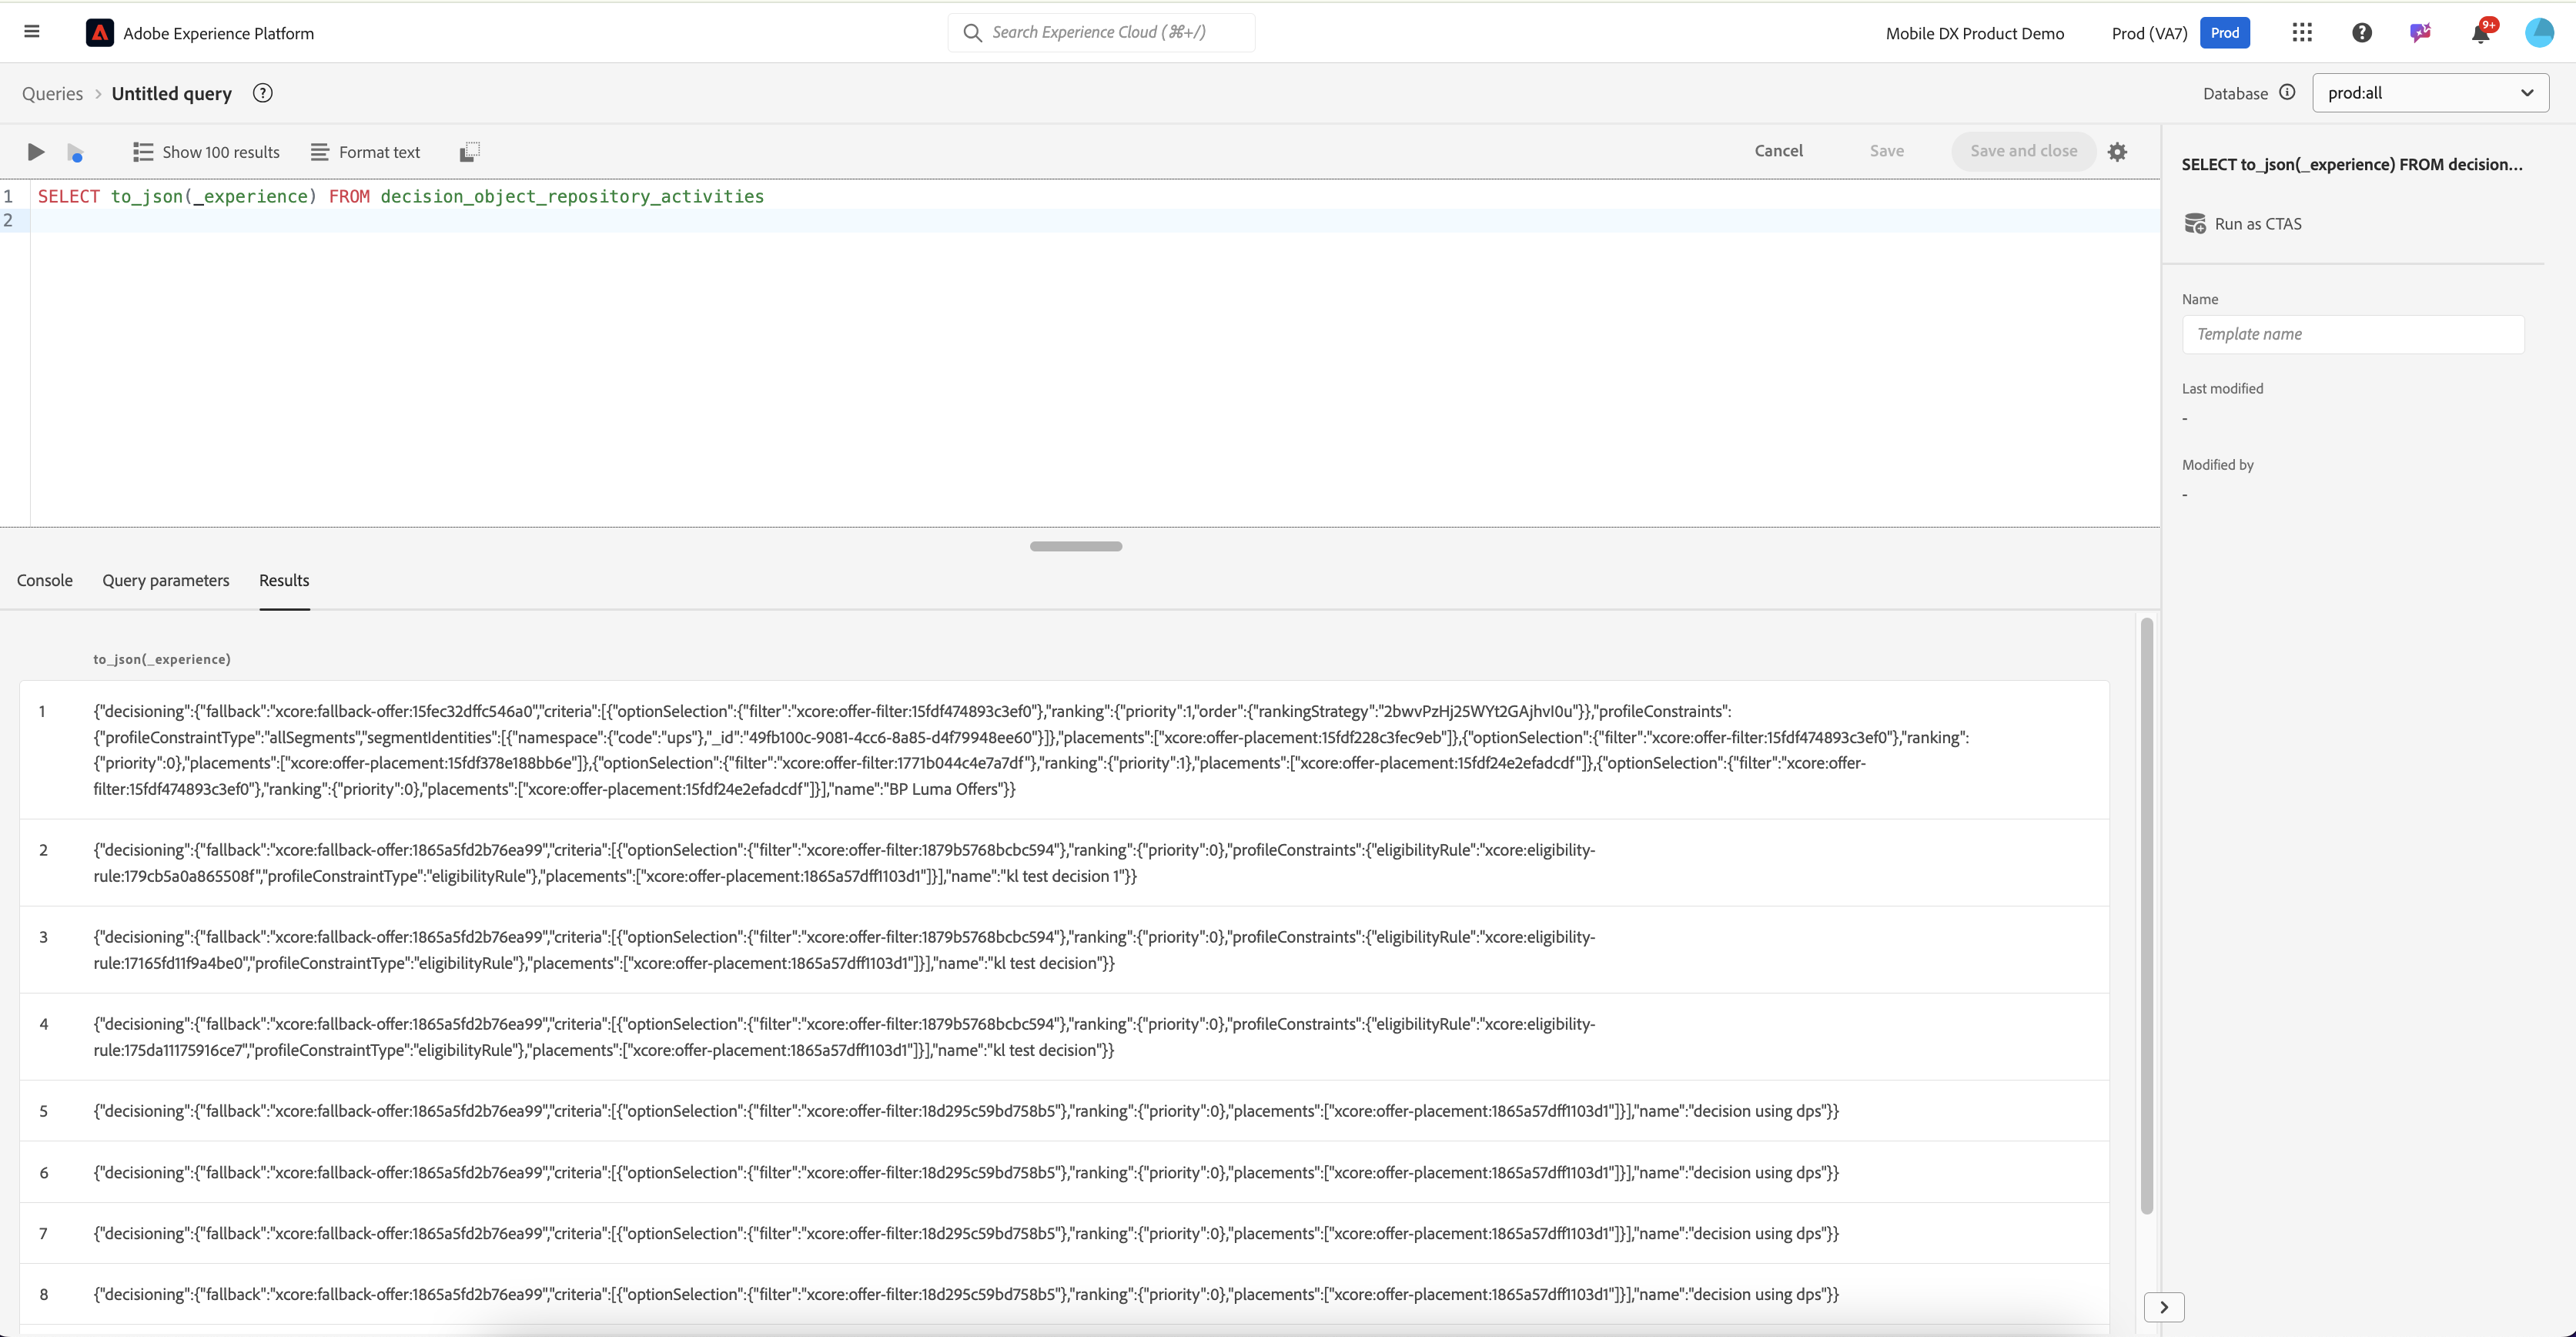Click the Show 100 results button

pos(206,152)
